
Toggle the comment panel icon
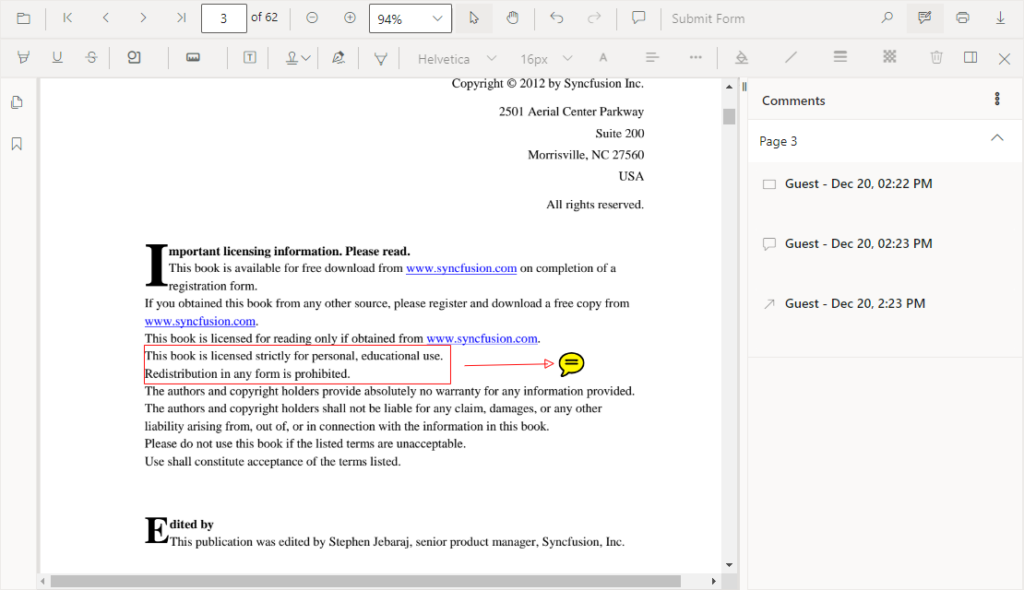coord(970,57)
